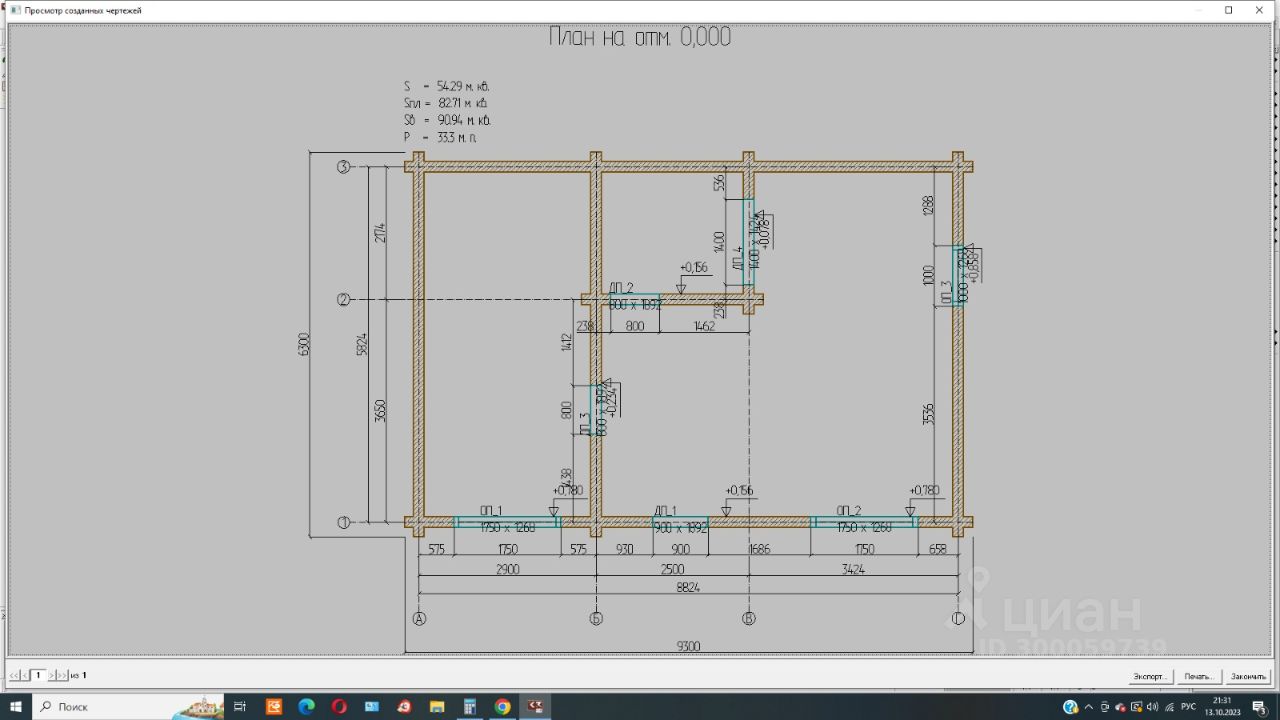Launch Microsoft Edge from the taskbar

306,707
